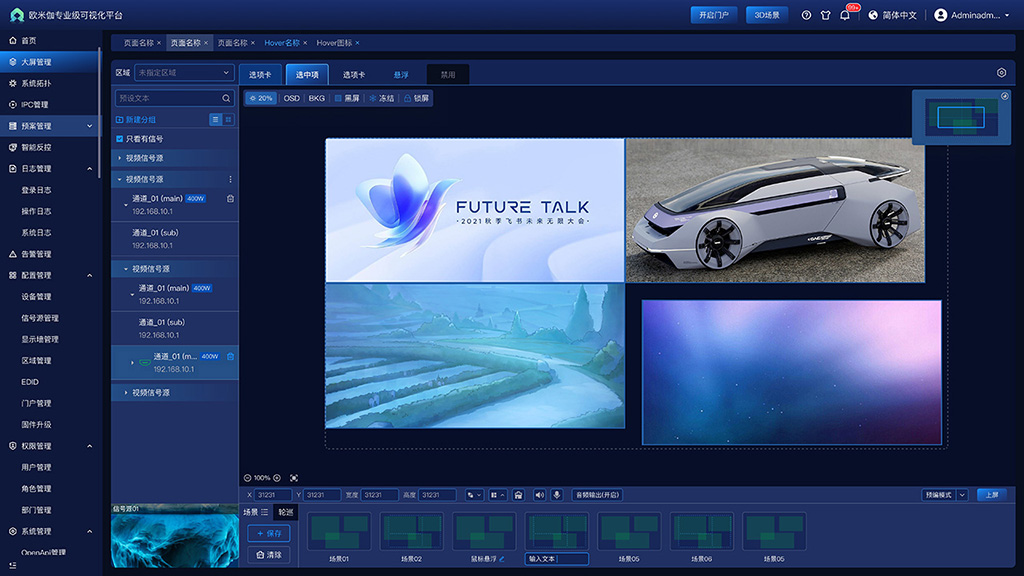Open the help question-mark icon
The width and height of the screenshot is (1024, 576).
pos(806,15)
